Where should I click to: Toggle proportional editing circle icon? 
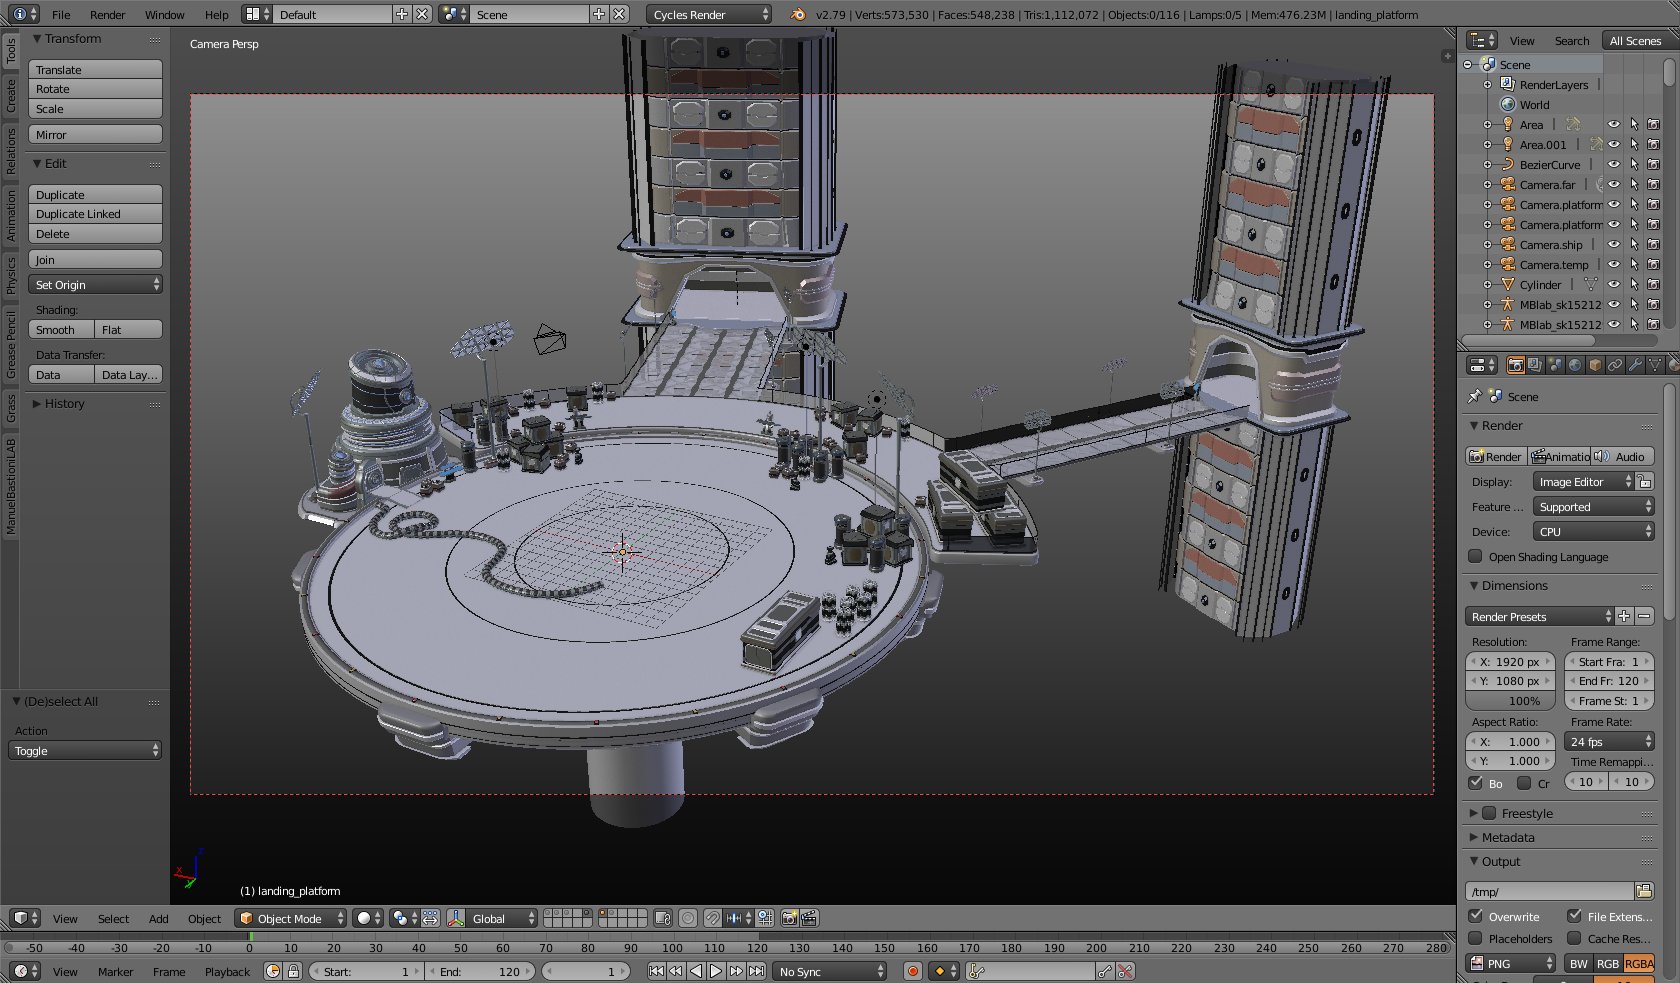click(x=688, y=918)
